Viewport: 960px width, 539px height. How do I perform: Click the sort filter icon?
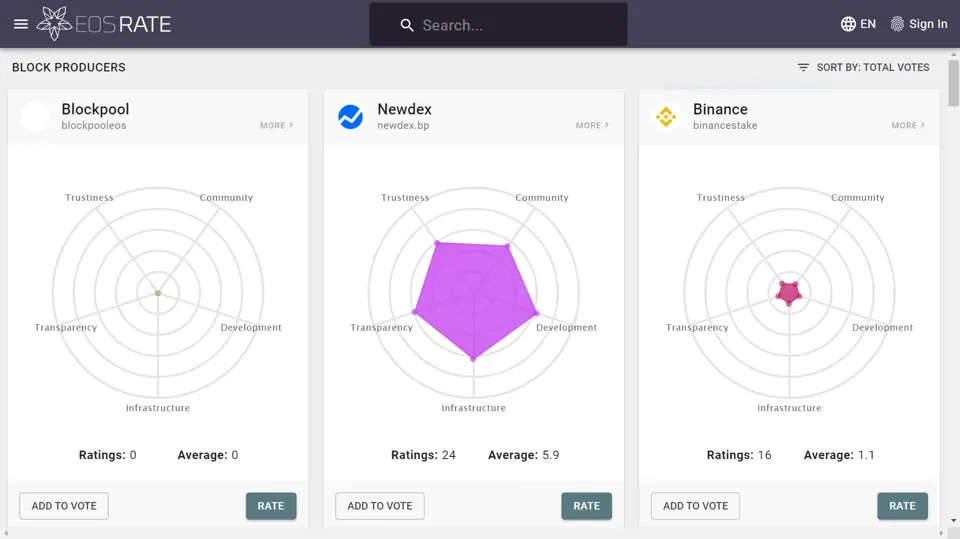(x=803, y=67)
